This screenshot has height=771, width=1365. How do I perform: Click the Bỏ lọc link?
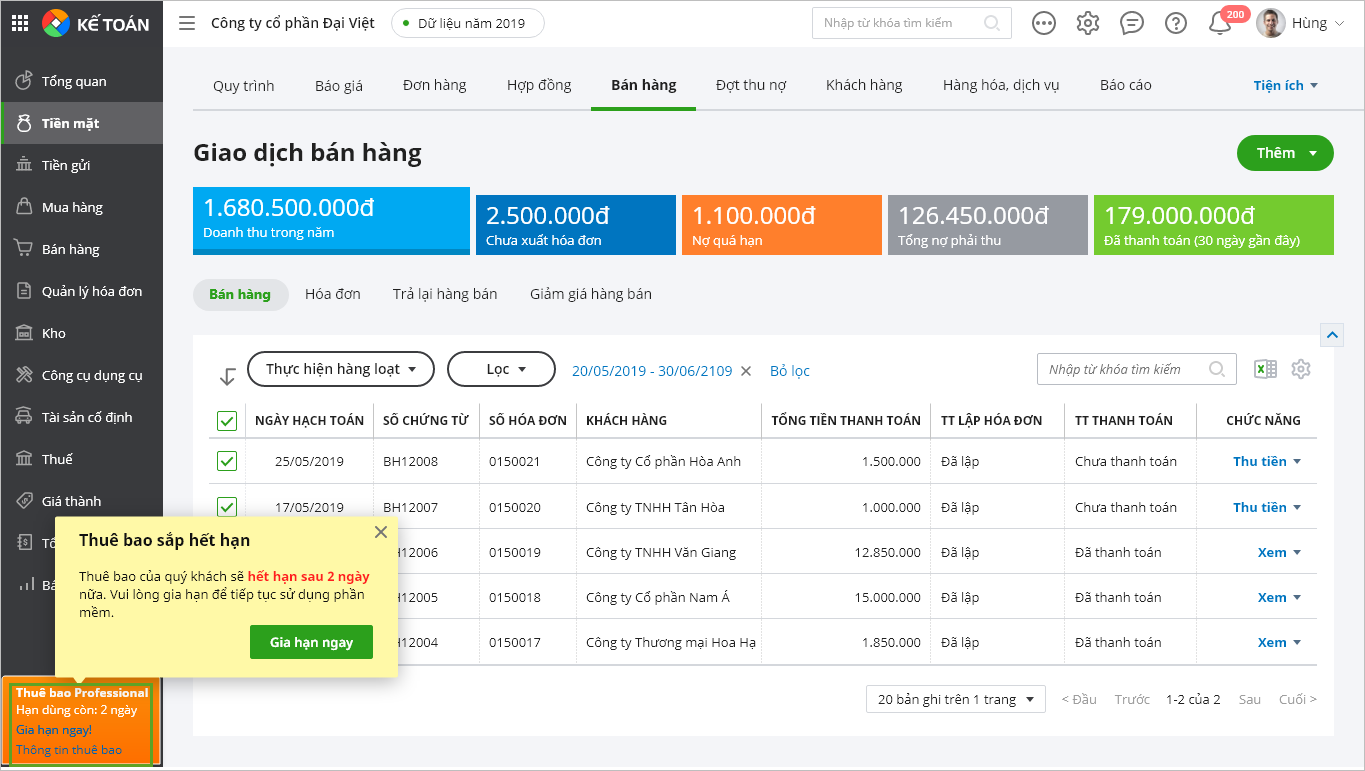point(789,371)
